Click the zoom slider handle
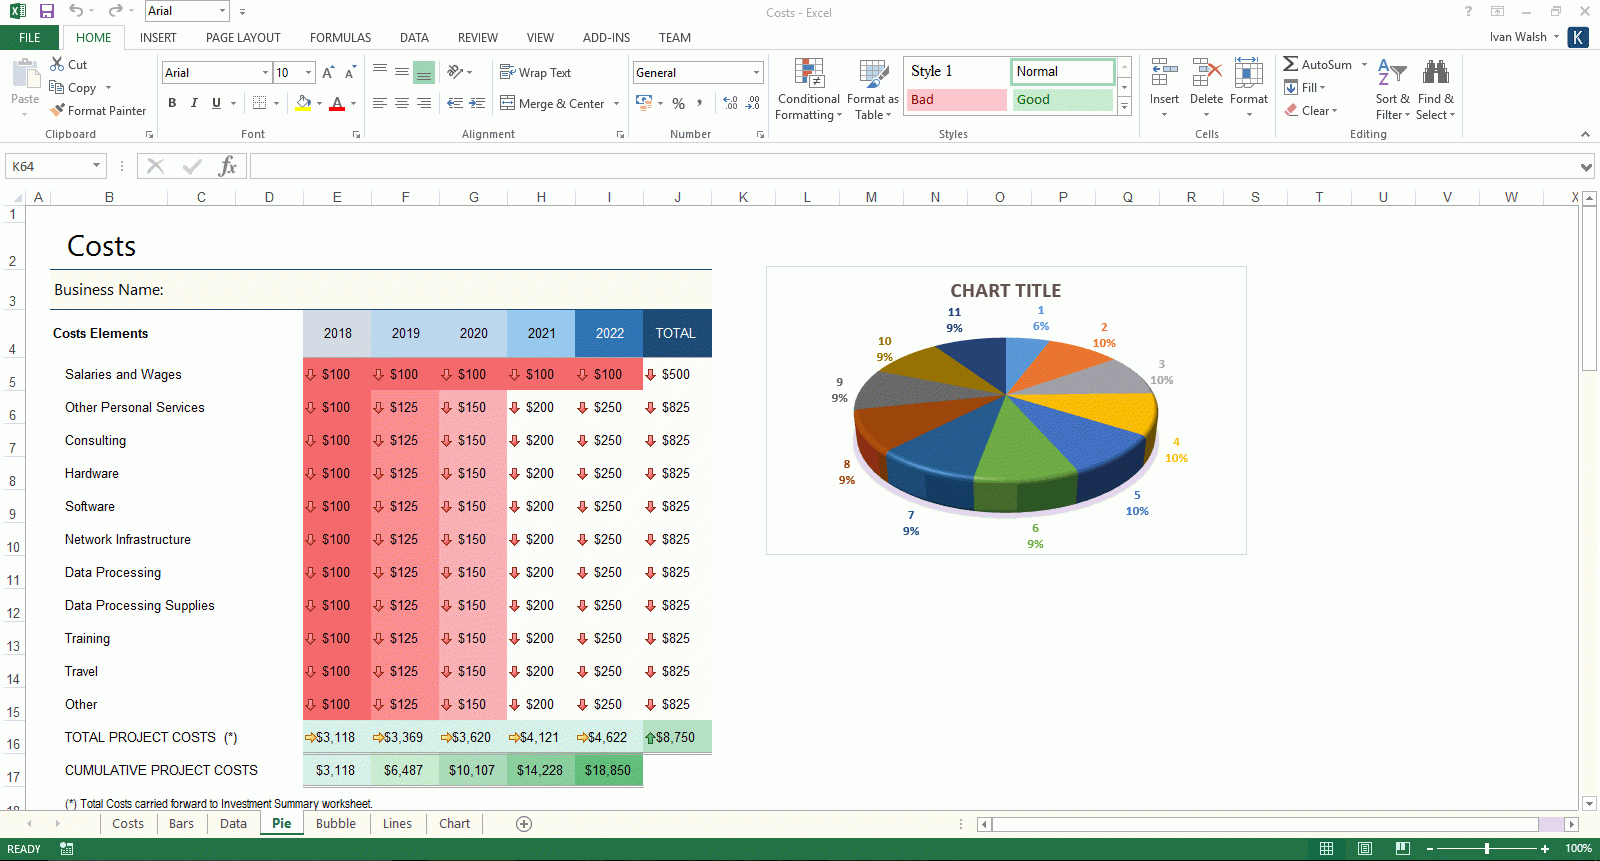 tap(1487, 849)
